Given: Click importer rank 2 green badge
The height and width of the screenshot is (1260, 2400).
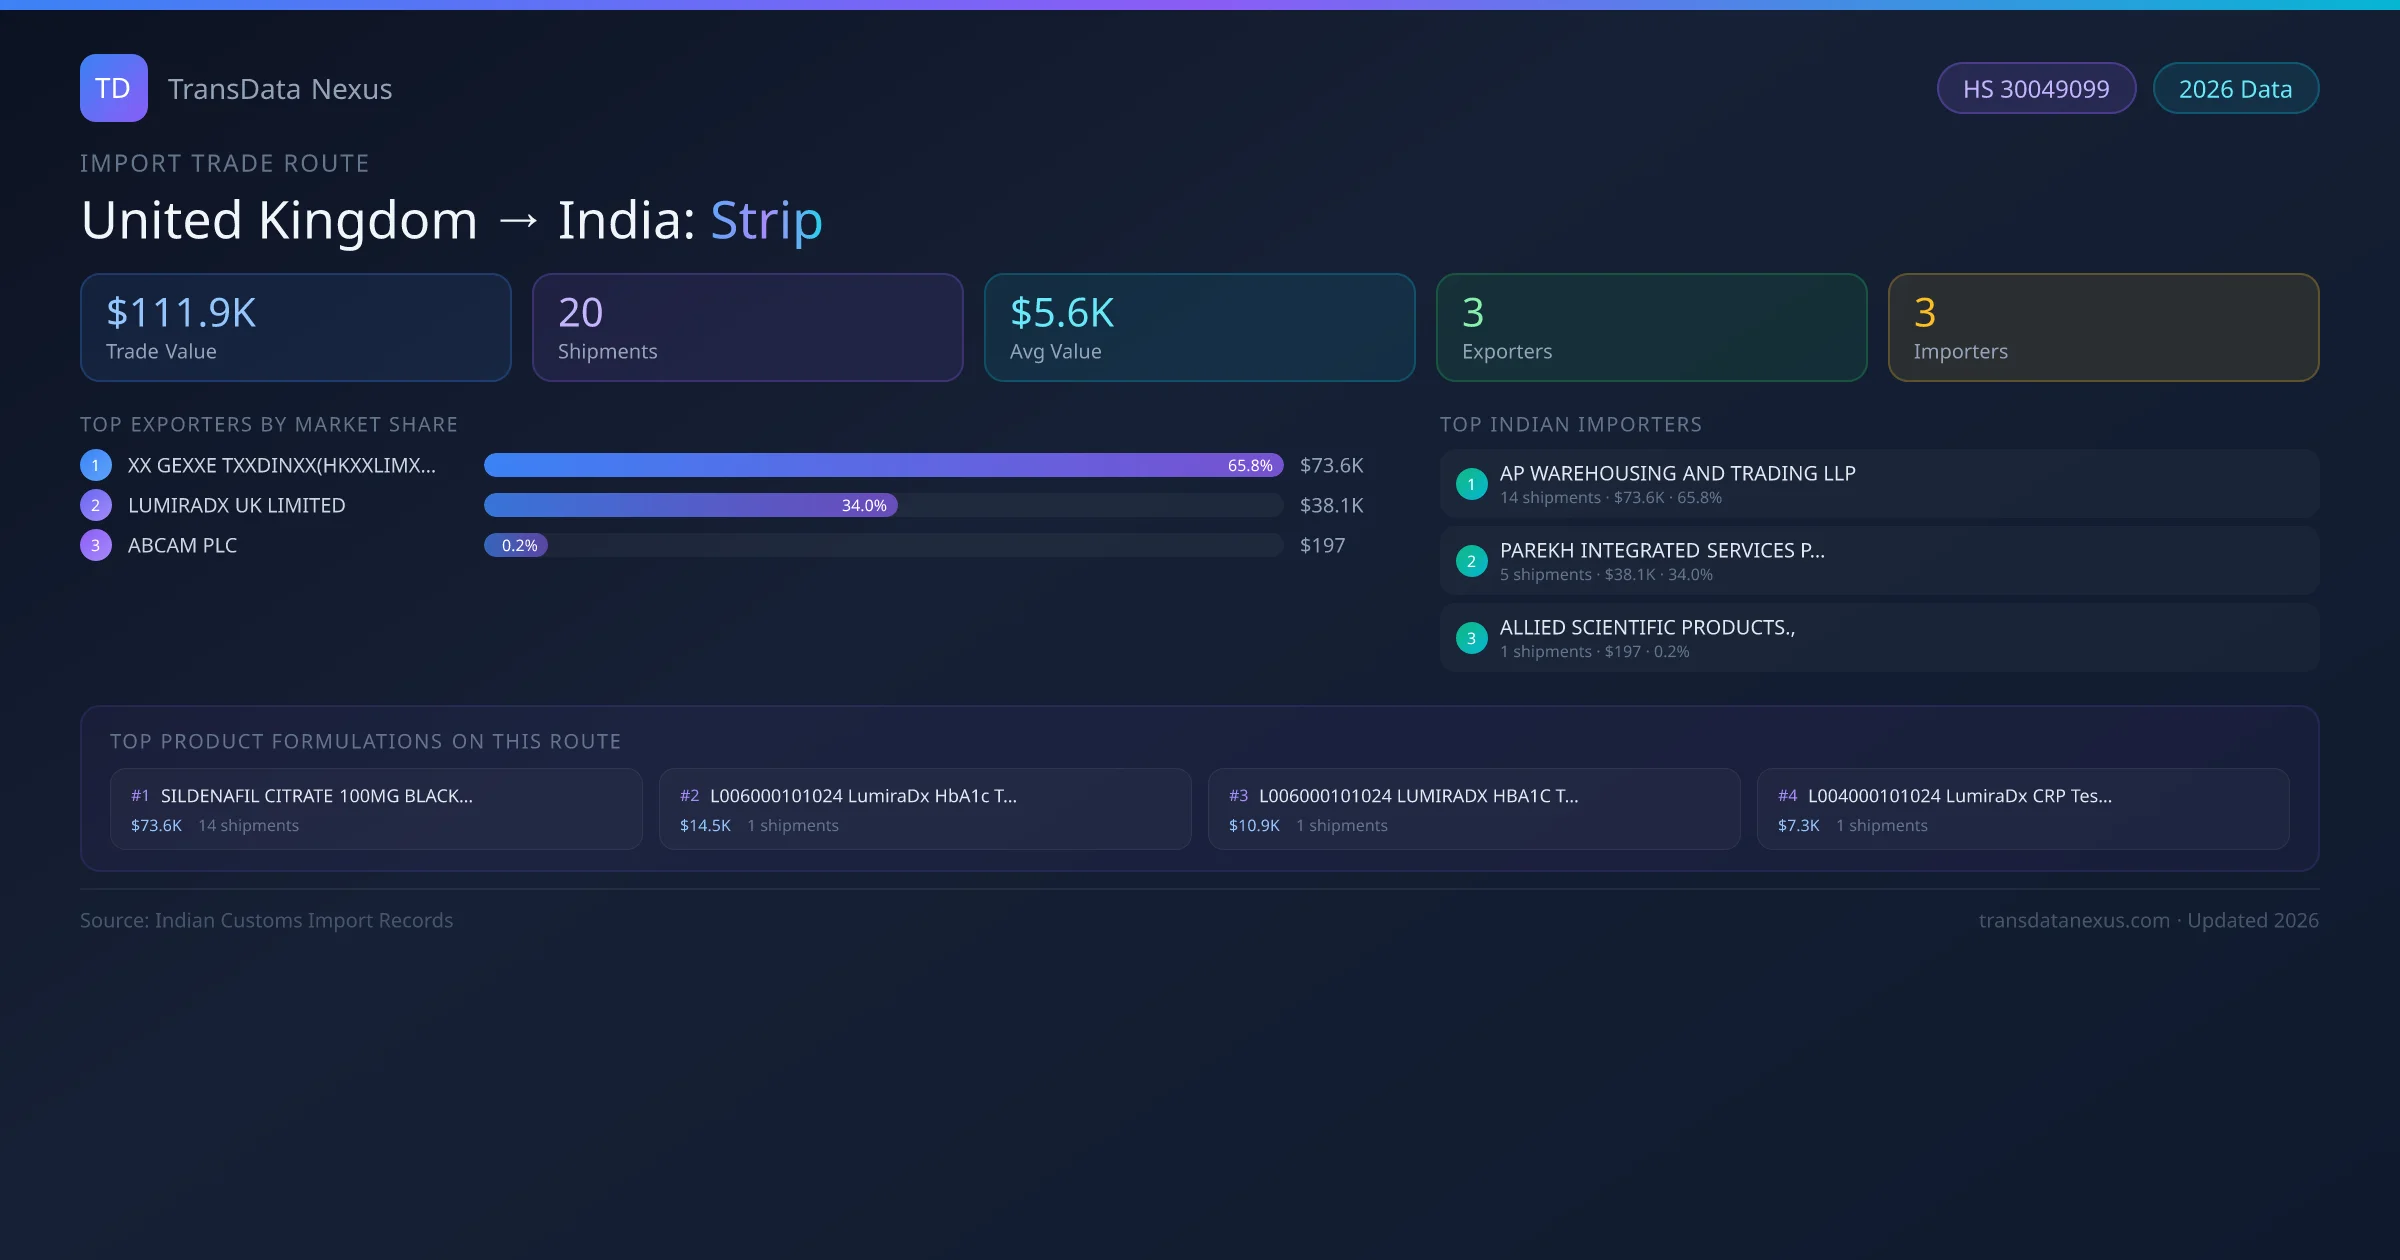Looking at the screenshot, I should (x=1471, y=561).
